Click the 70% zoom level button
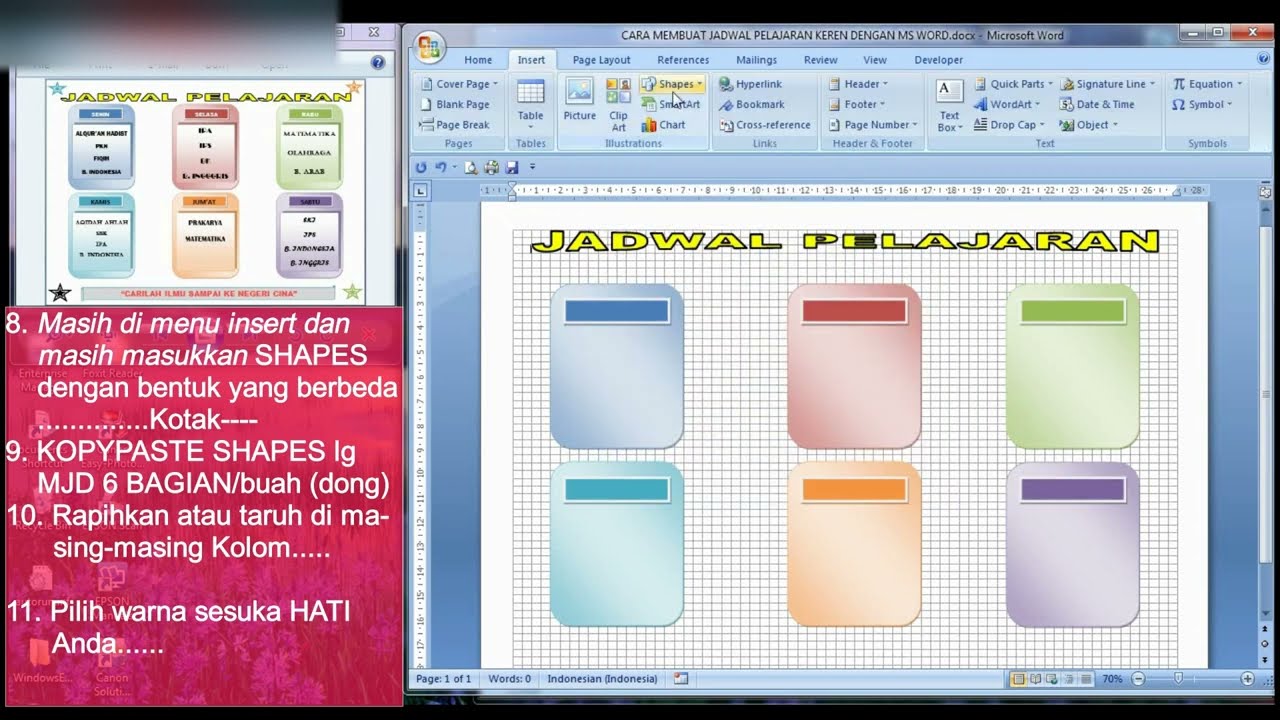1280x720 pixels. click(1111, 679)
